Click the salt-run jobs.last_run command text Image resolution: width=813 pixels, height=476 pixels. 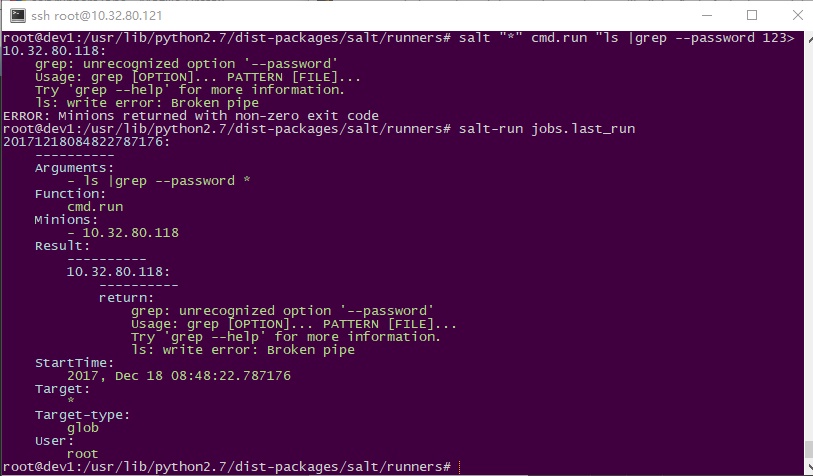(x=546, y=129)
